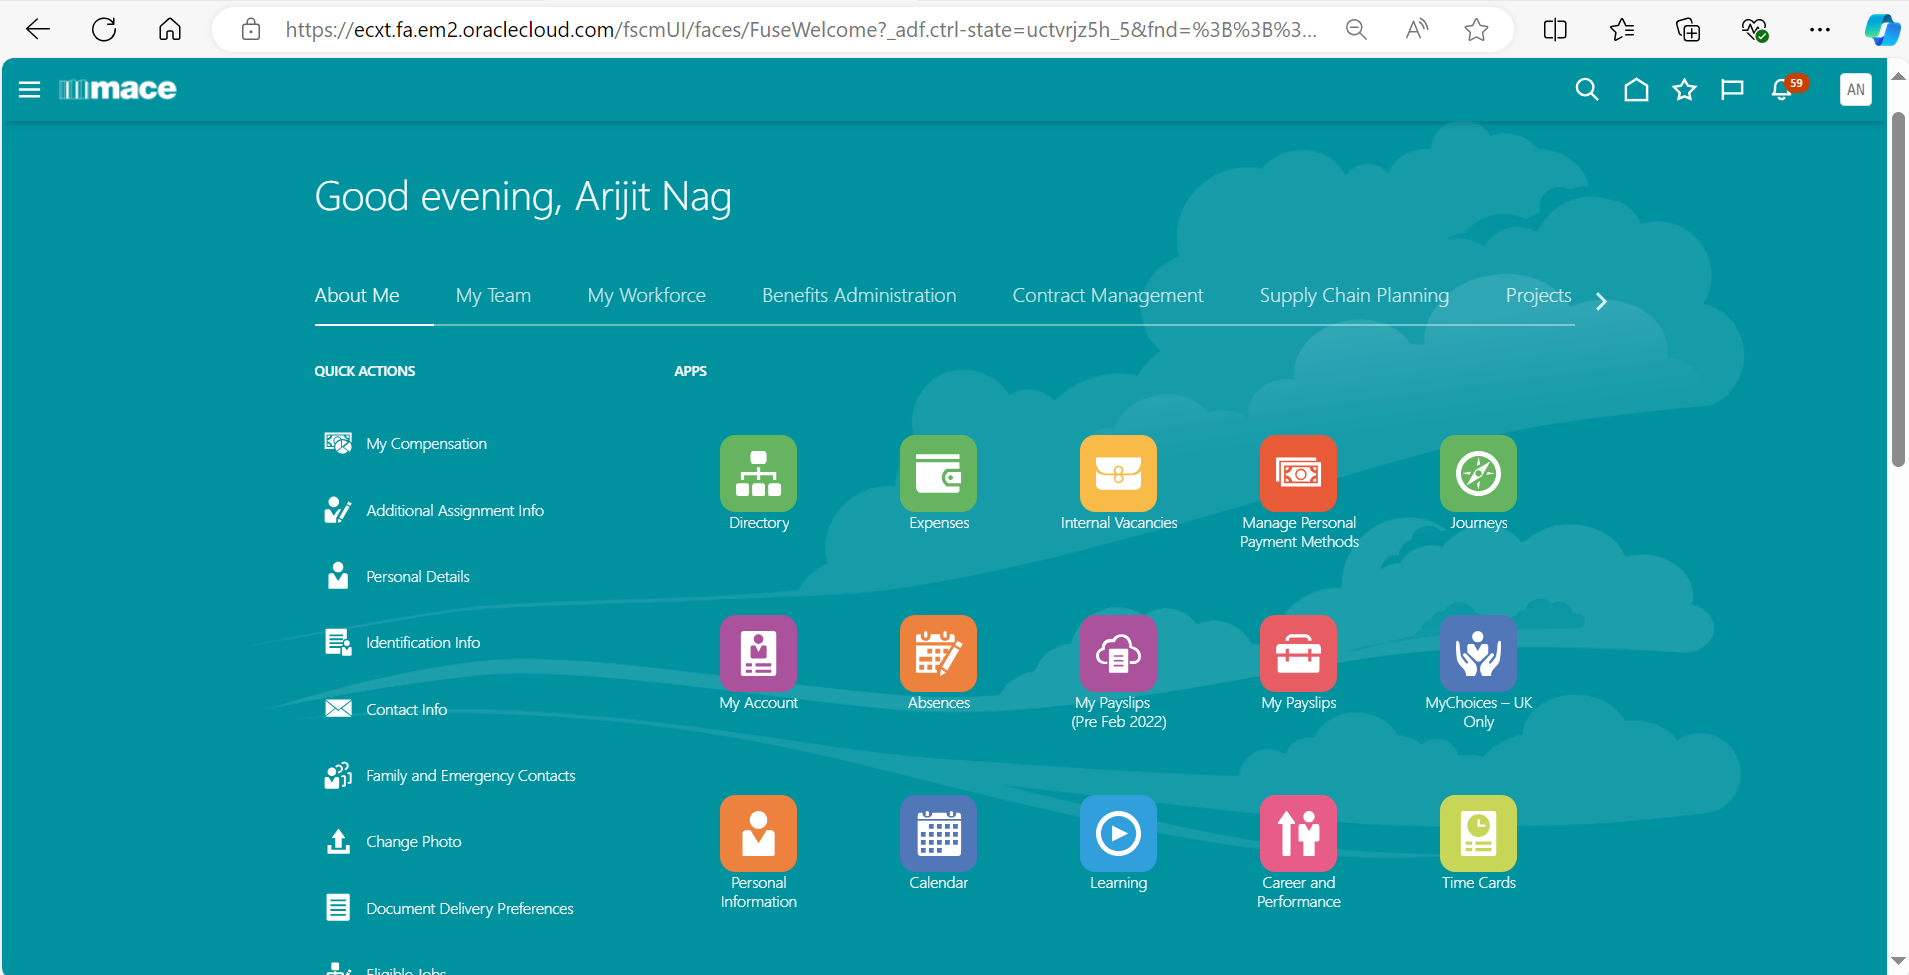Screen dimensions: 1909x975
Task: Click the scrollbar down arrow
Action: 1898,962
